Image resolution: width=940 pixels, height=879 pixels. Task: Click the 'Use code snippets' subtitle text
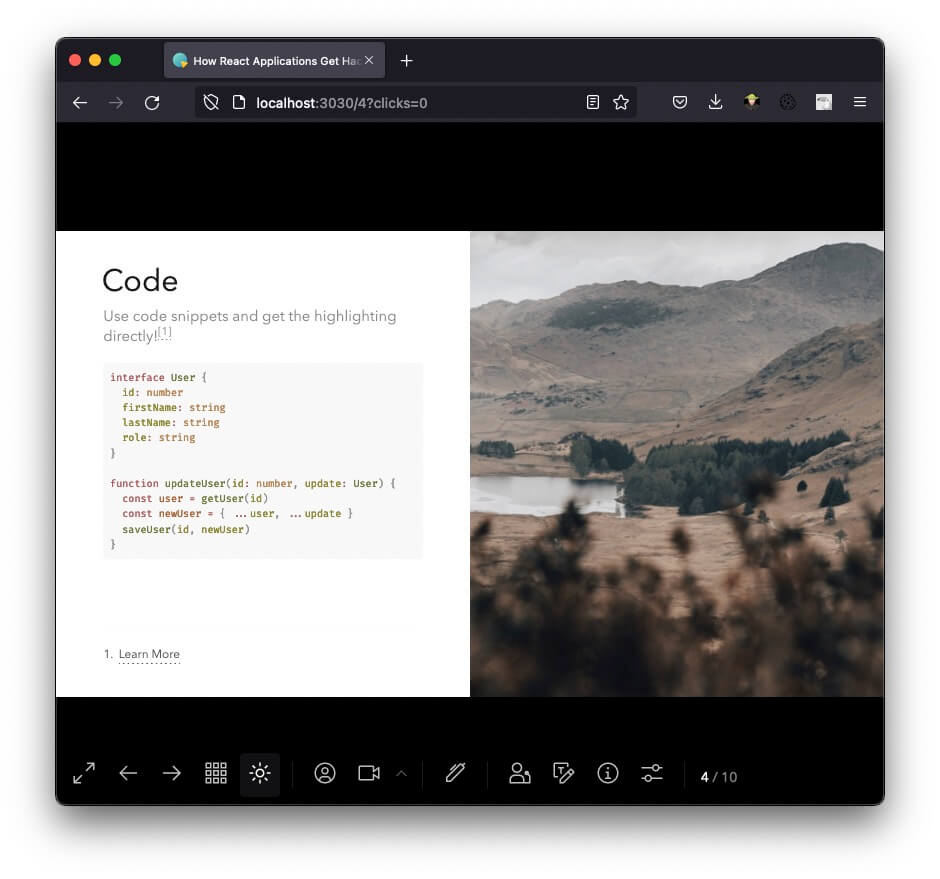(x=249, y=326)
